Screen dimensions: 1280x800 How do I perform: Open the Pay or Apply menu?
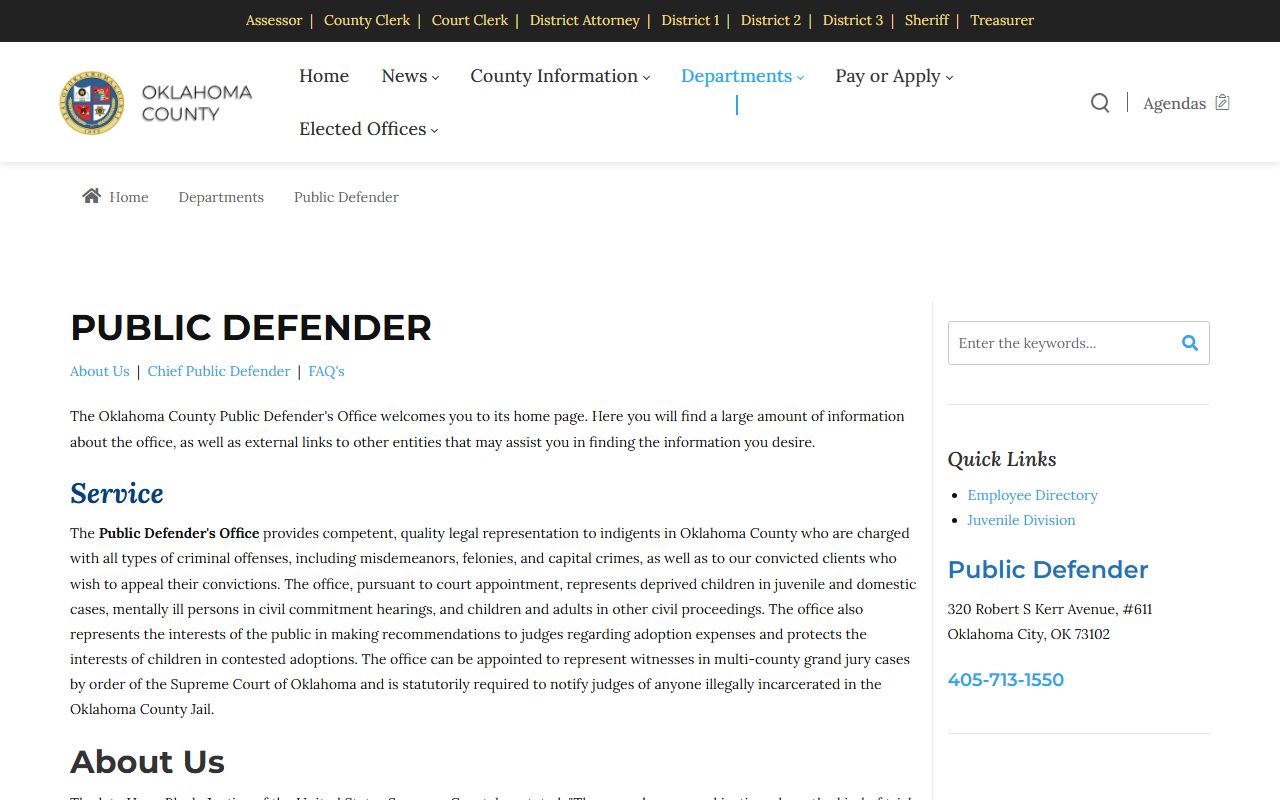(x=888, y=76)
